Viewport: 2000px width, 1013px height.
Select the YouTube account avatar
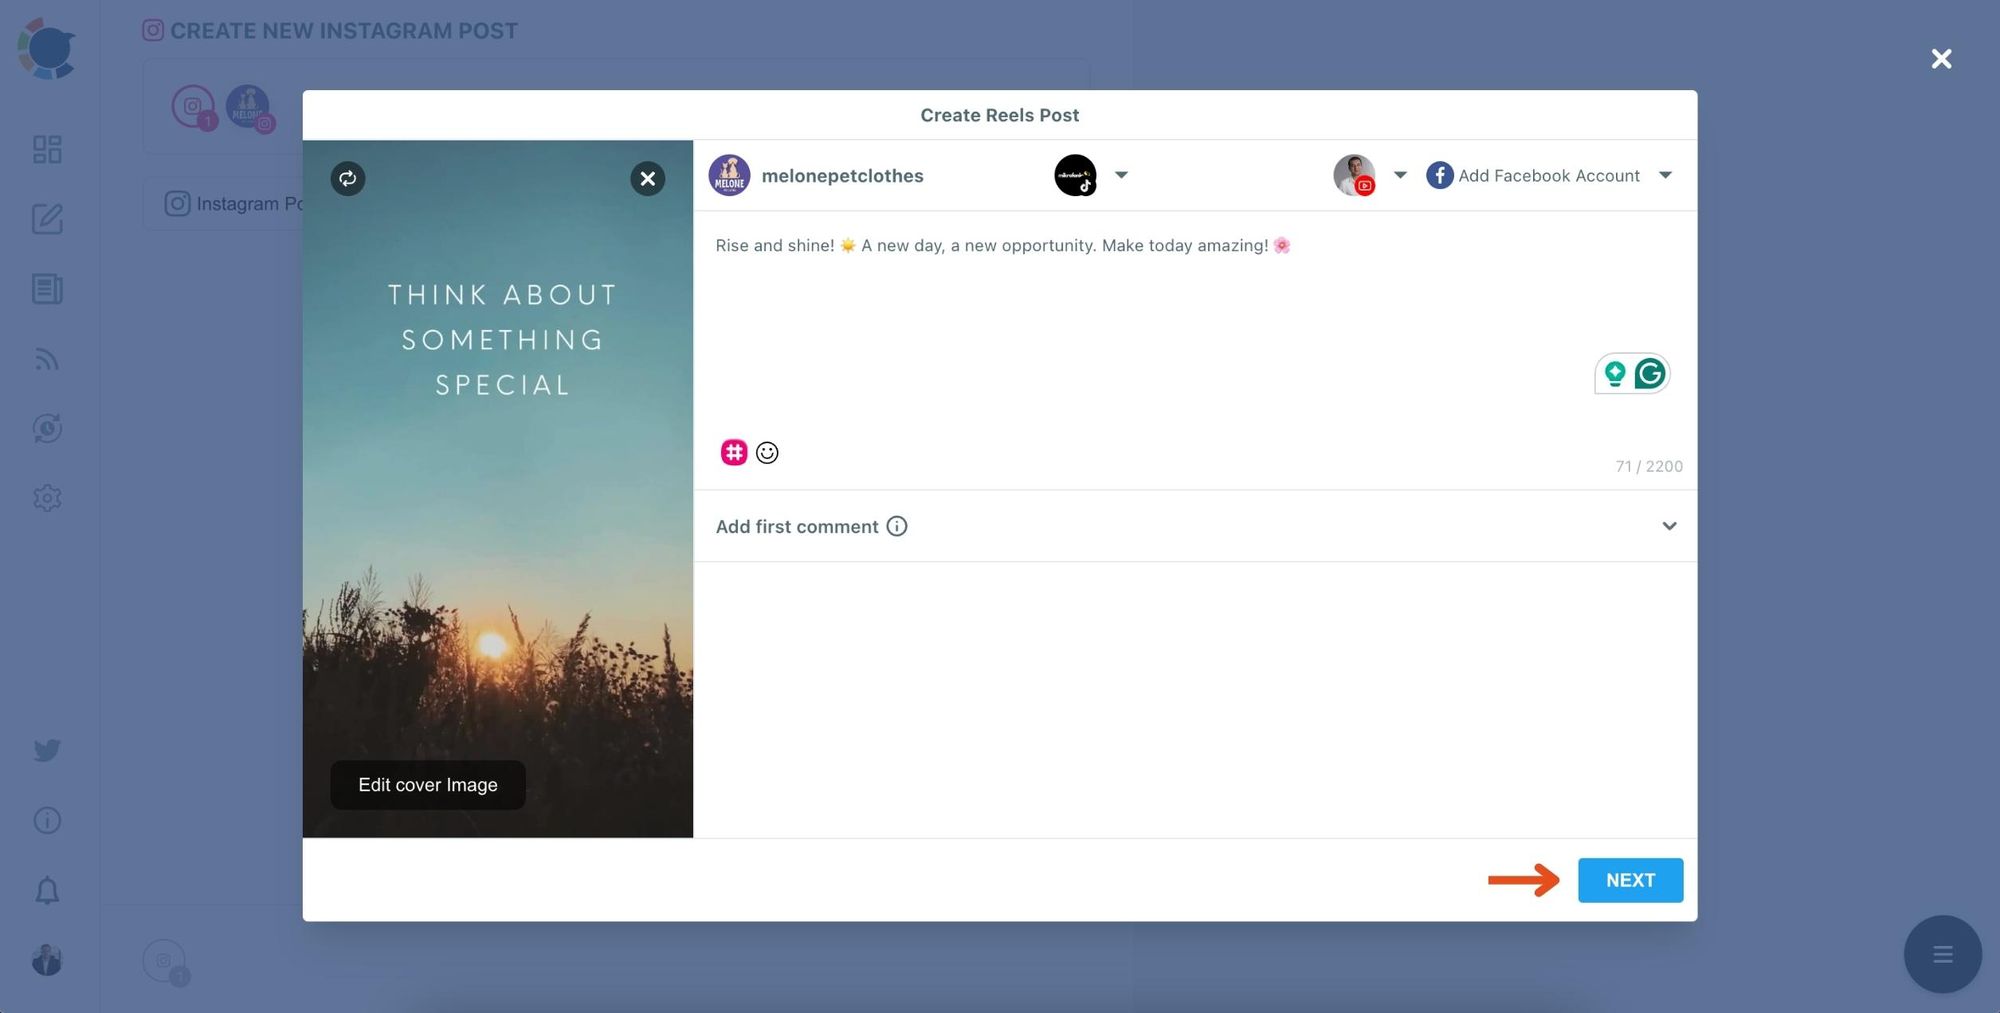pyautogui.click(x=1354, y=175)
